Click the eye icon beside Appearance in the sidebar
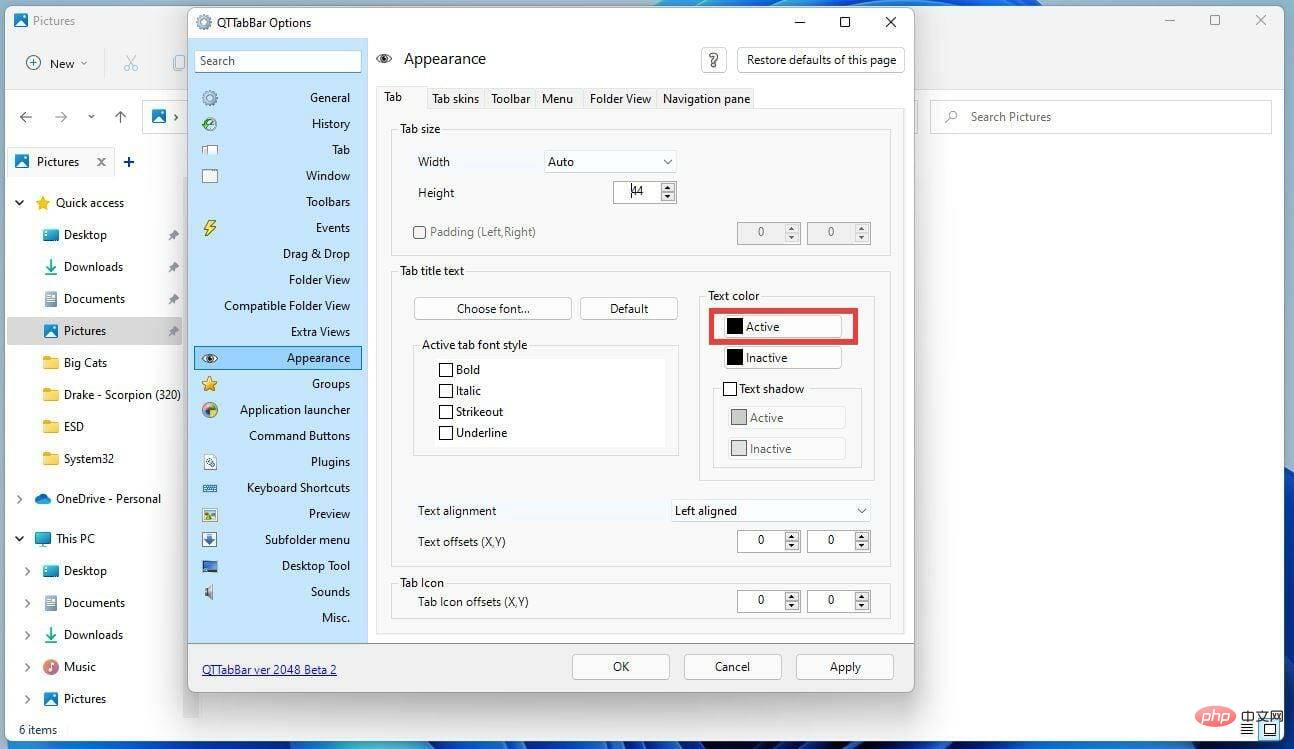The image size is (1294, 749). [210, 358]
